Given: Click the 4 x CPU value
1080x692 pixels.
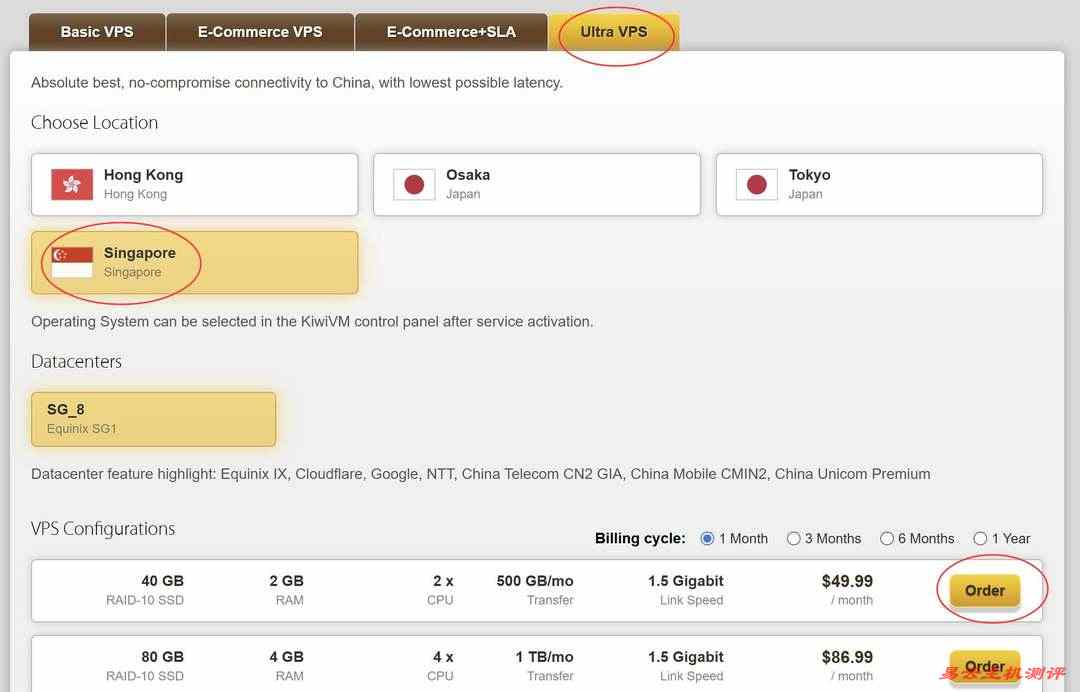Looking at the screenshot, I should pos(443,657).
